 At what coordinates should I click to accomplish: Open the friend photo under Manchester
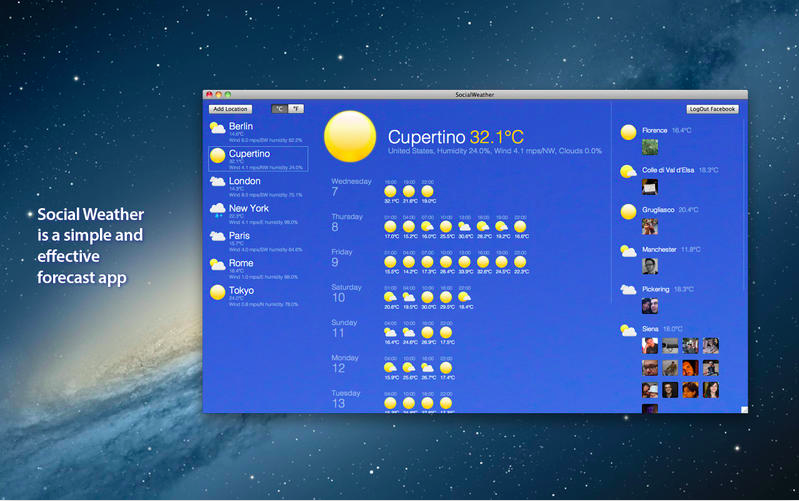650,267
